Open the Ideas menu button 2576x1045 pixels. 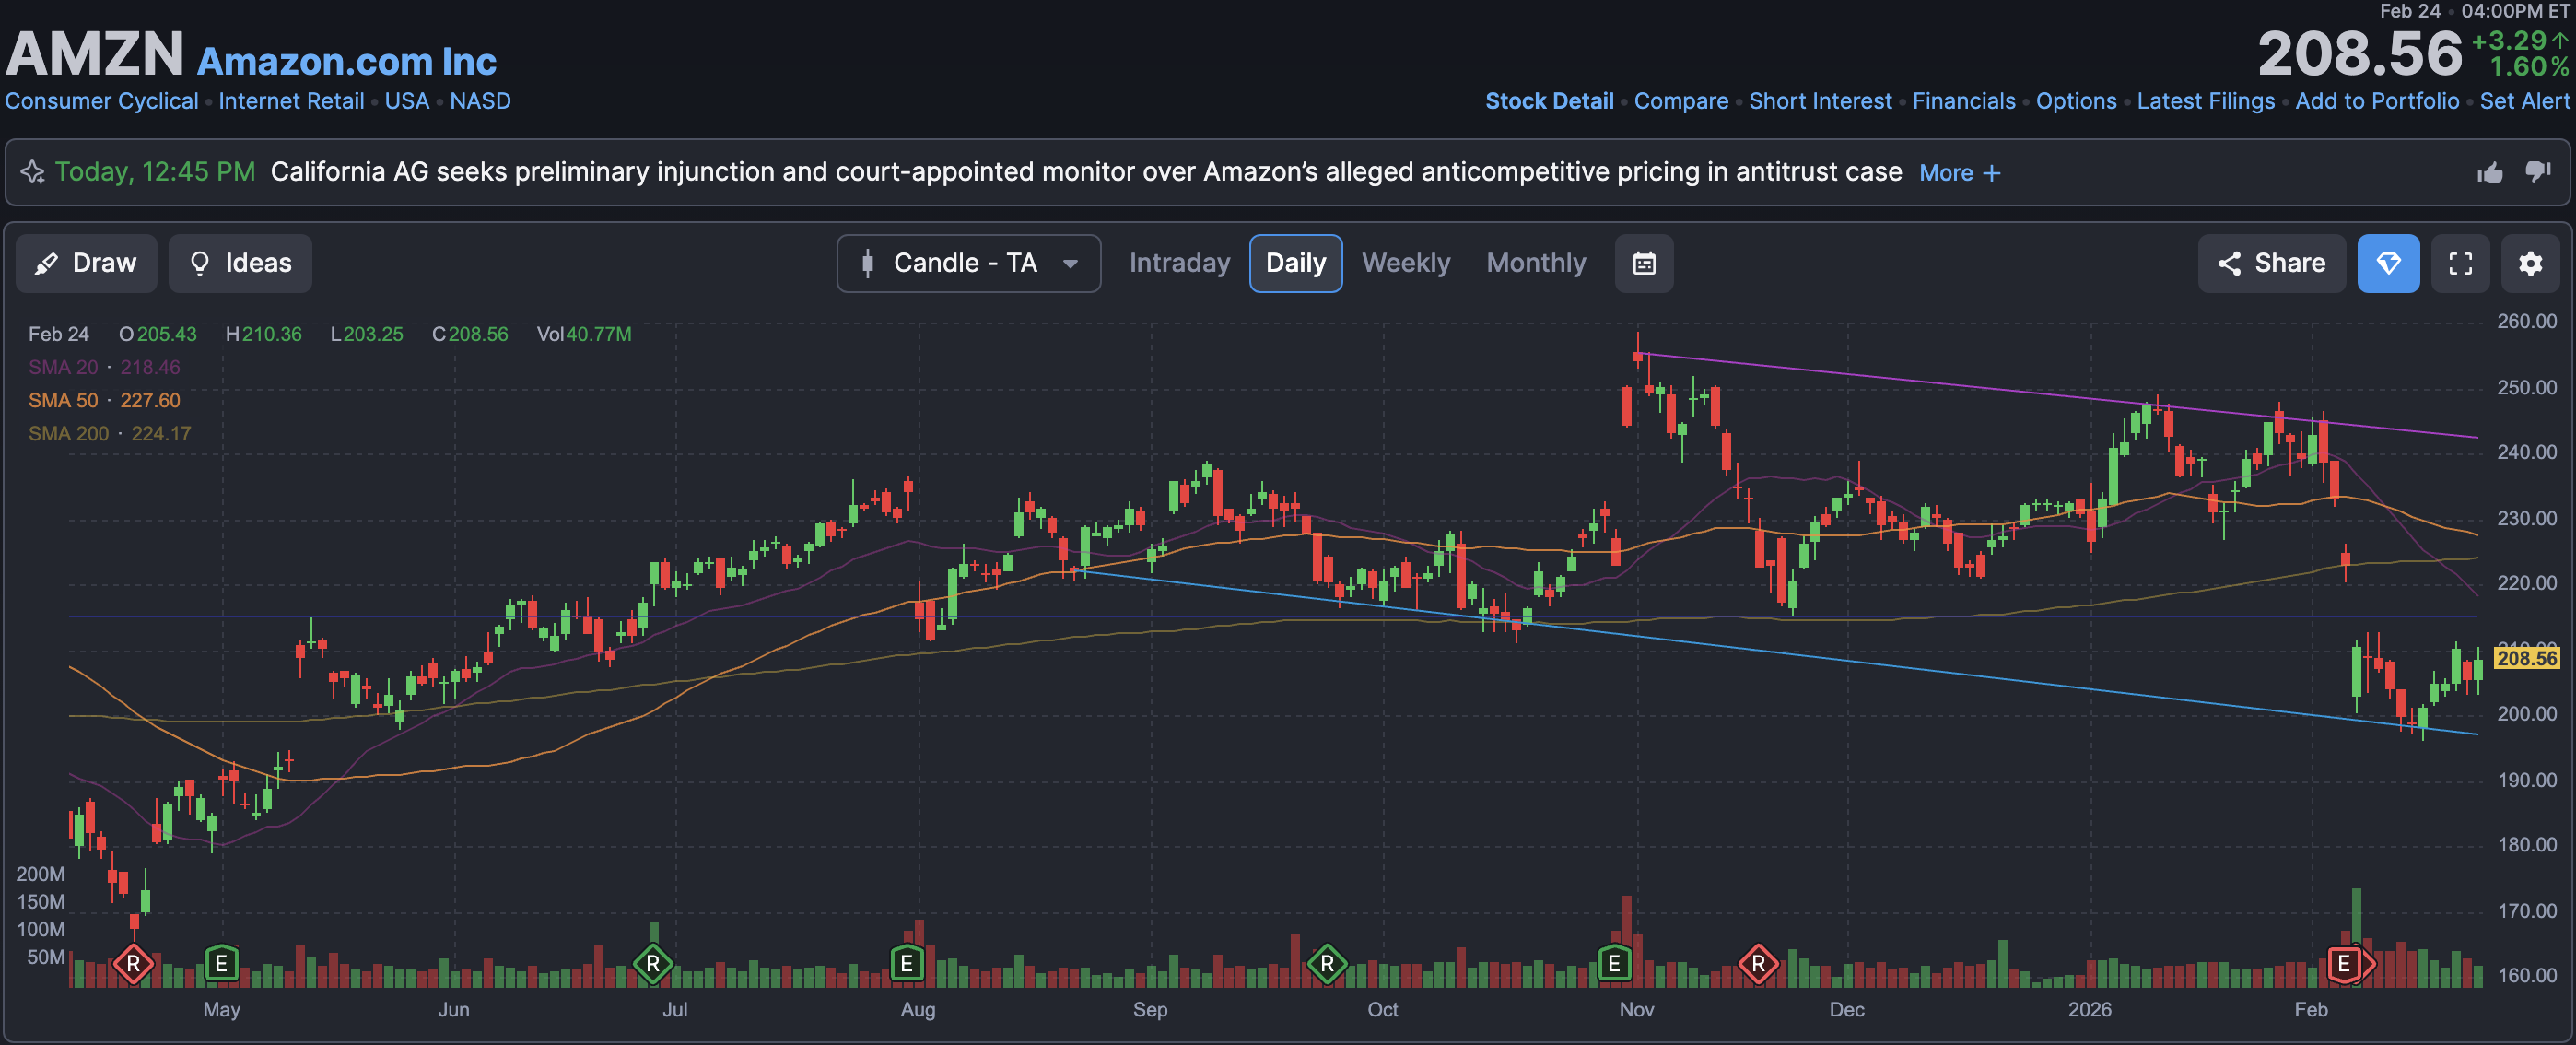(x=240, y=263)
